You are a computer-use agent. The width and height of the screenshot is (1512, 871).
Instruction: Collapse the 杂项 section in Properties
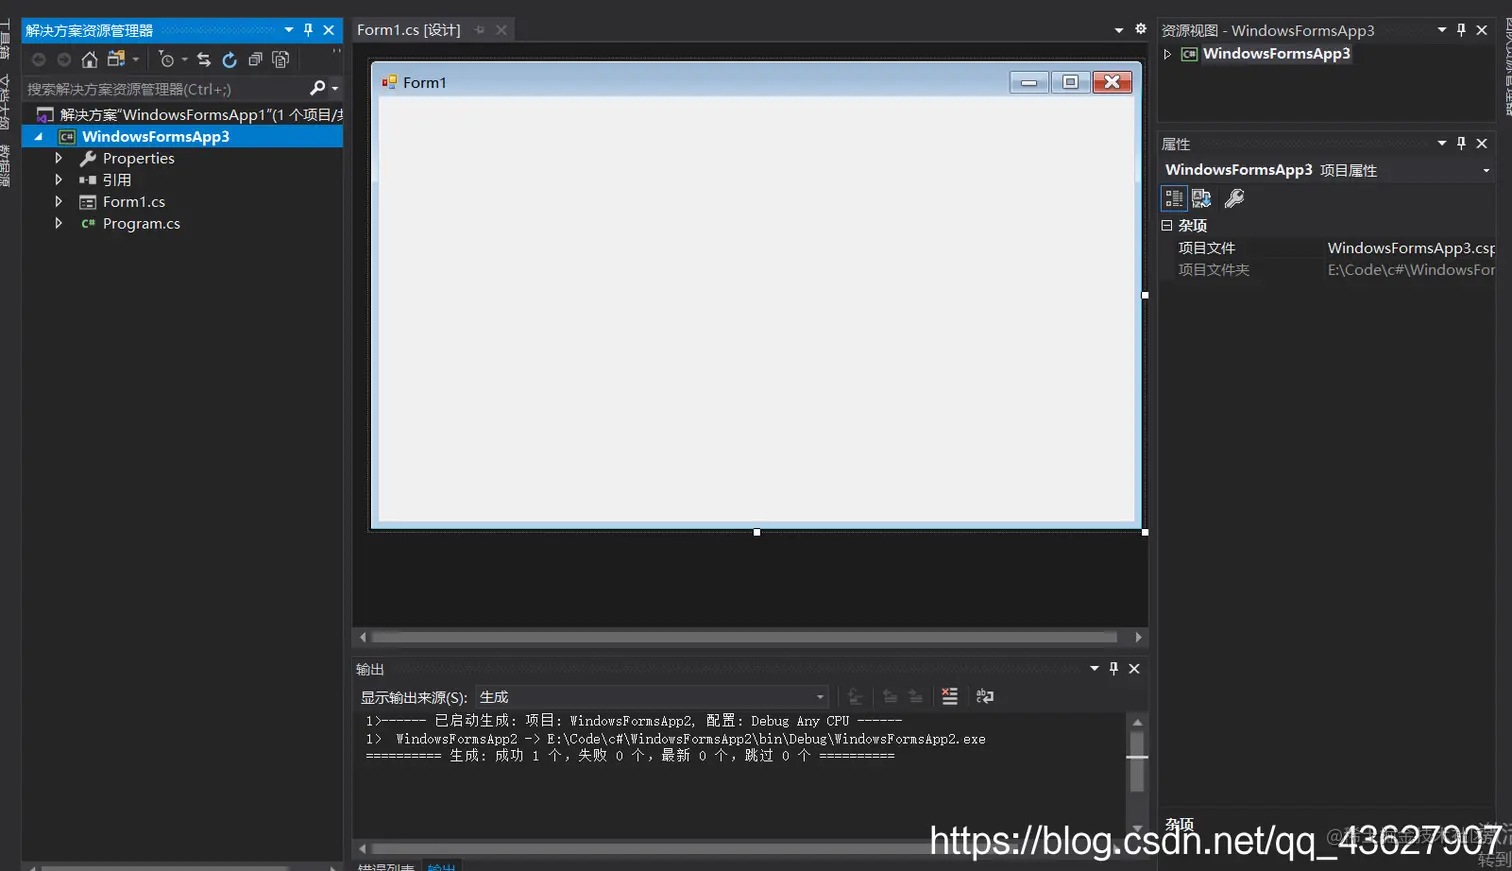click(x=1168, y=225)
